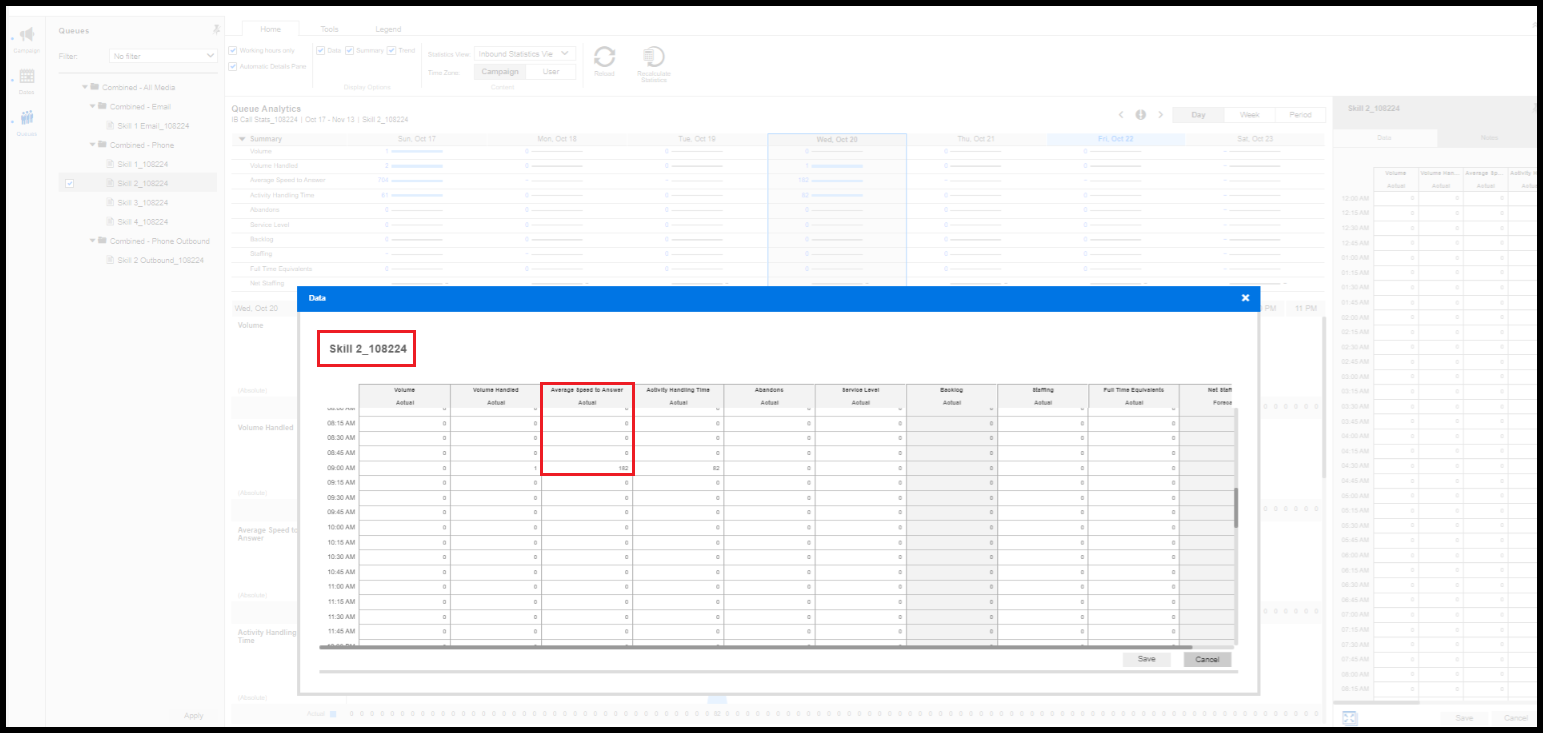The image size is (1543, 733).
Task: Go to next period with right chevron
Action: point(1160,115)
